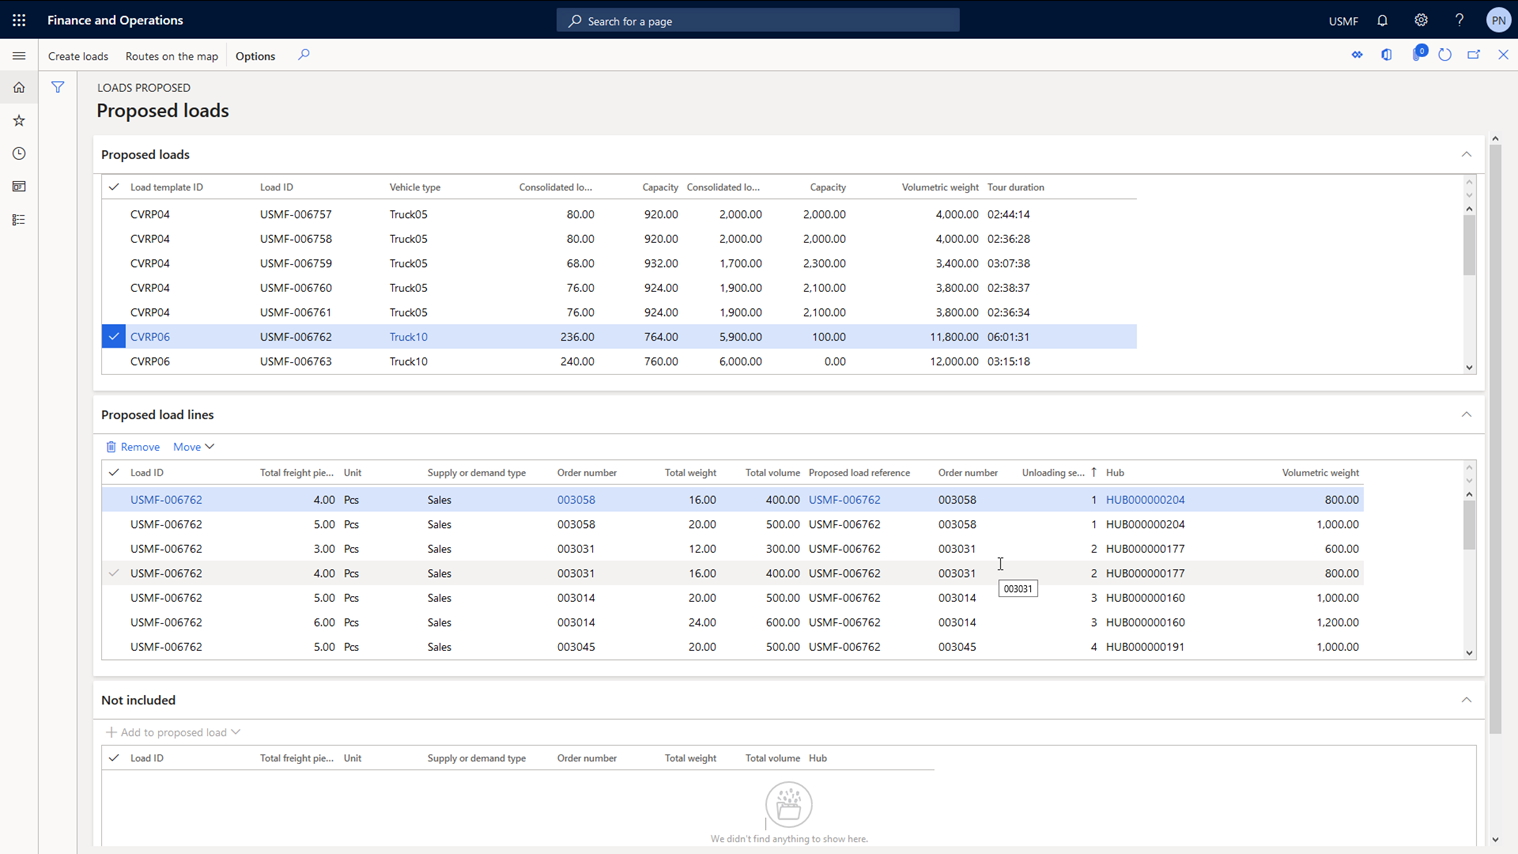Open the Options menu tab
Screen dimensions: 1518x854
[x=255, y=56]
